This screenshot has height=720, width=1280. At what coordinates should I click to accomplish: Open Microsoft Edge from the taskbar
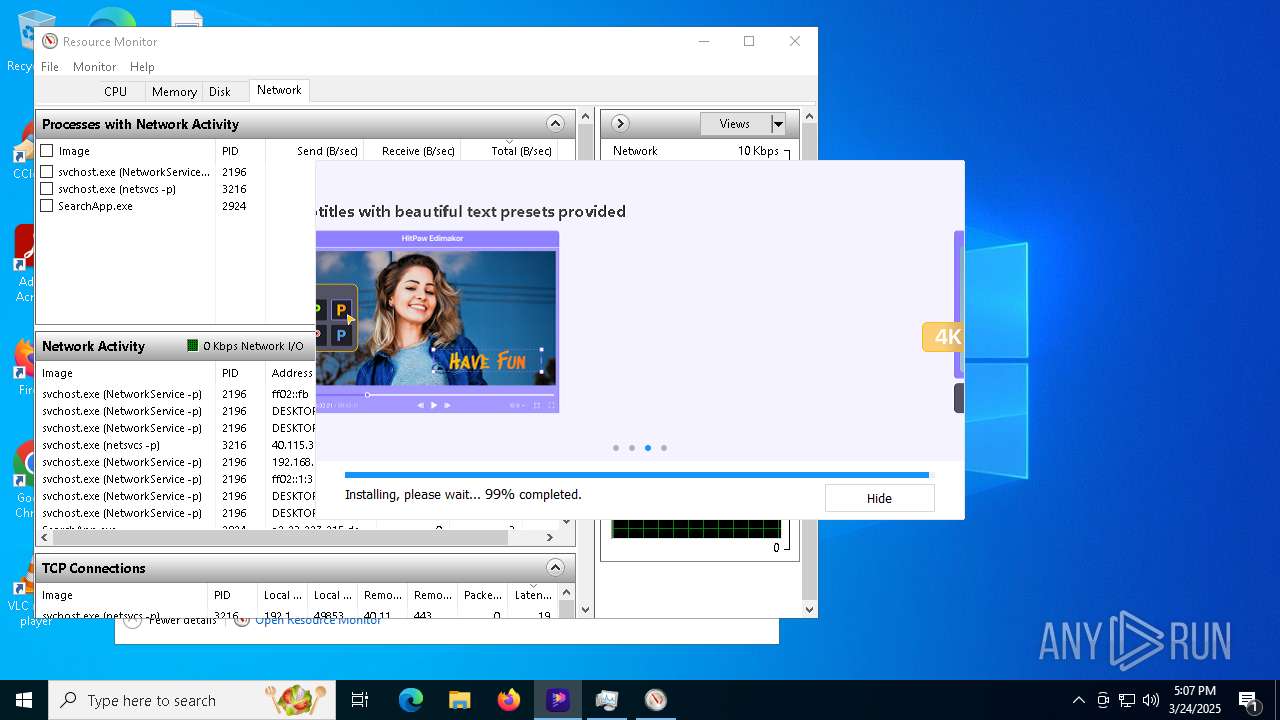pos(411,700)
